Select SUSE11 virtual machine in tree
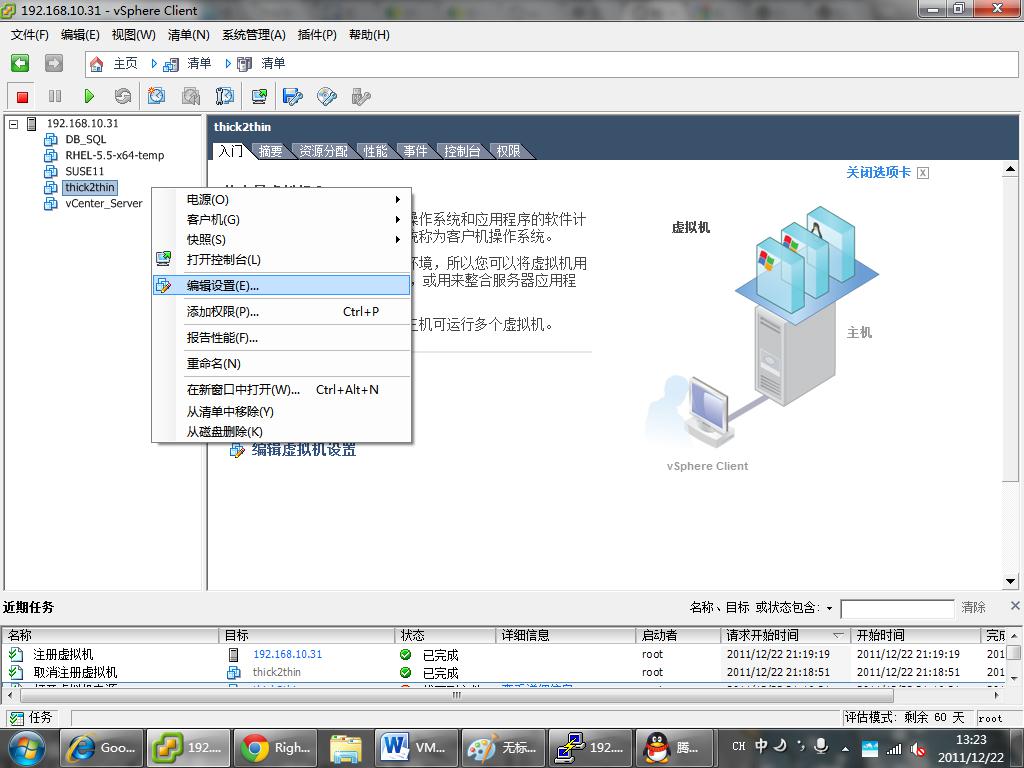 click(84, 171)
